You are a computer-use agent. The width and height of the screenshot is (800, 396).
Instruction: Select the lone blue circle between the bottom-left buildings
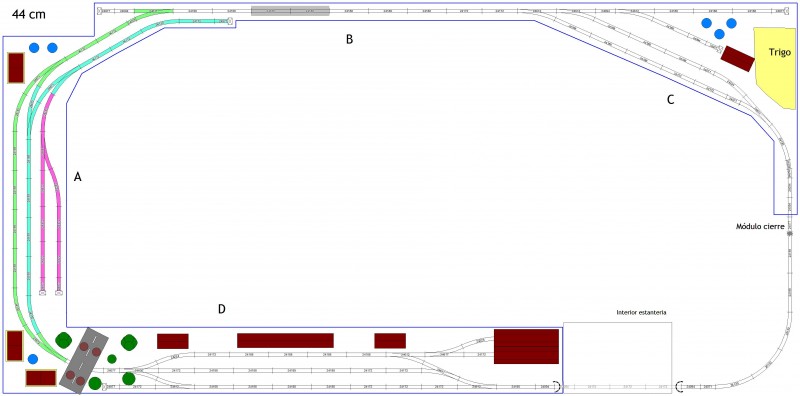[33, 359]
